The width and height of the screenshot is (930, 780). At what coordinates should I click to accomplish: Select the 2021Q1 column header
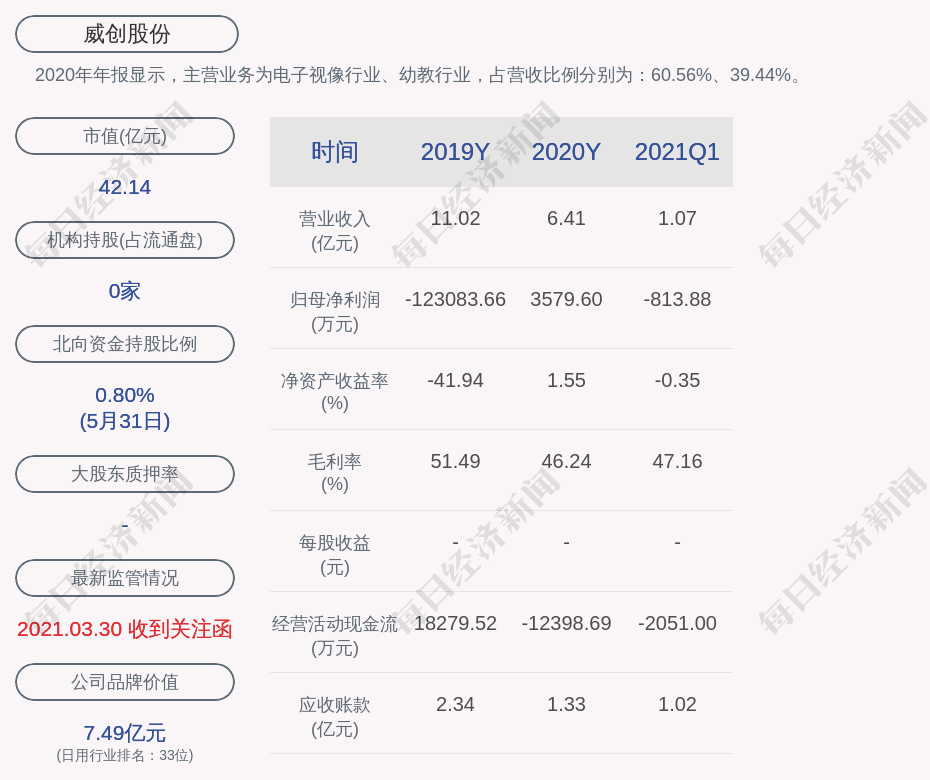coord(677,152)
